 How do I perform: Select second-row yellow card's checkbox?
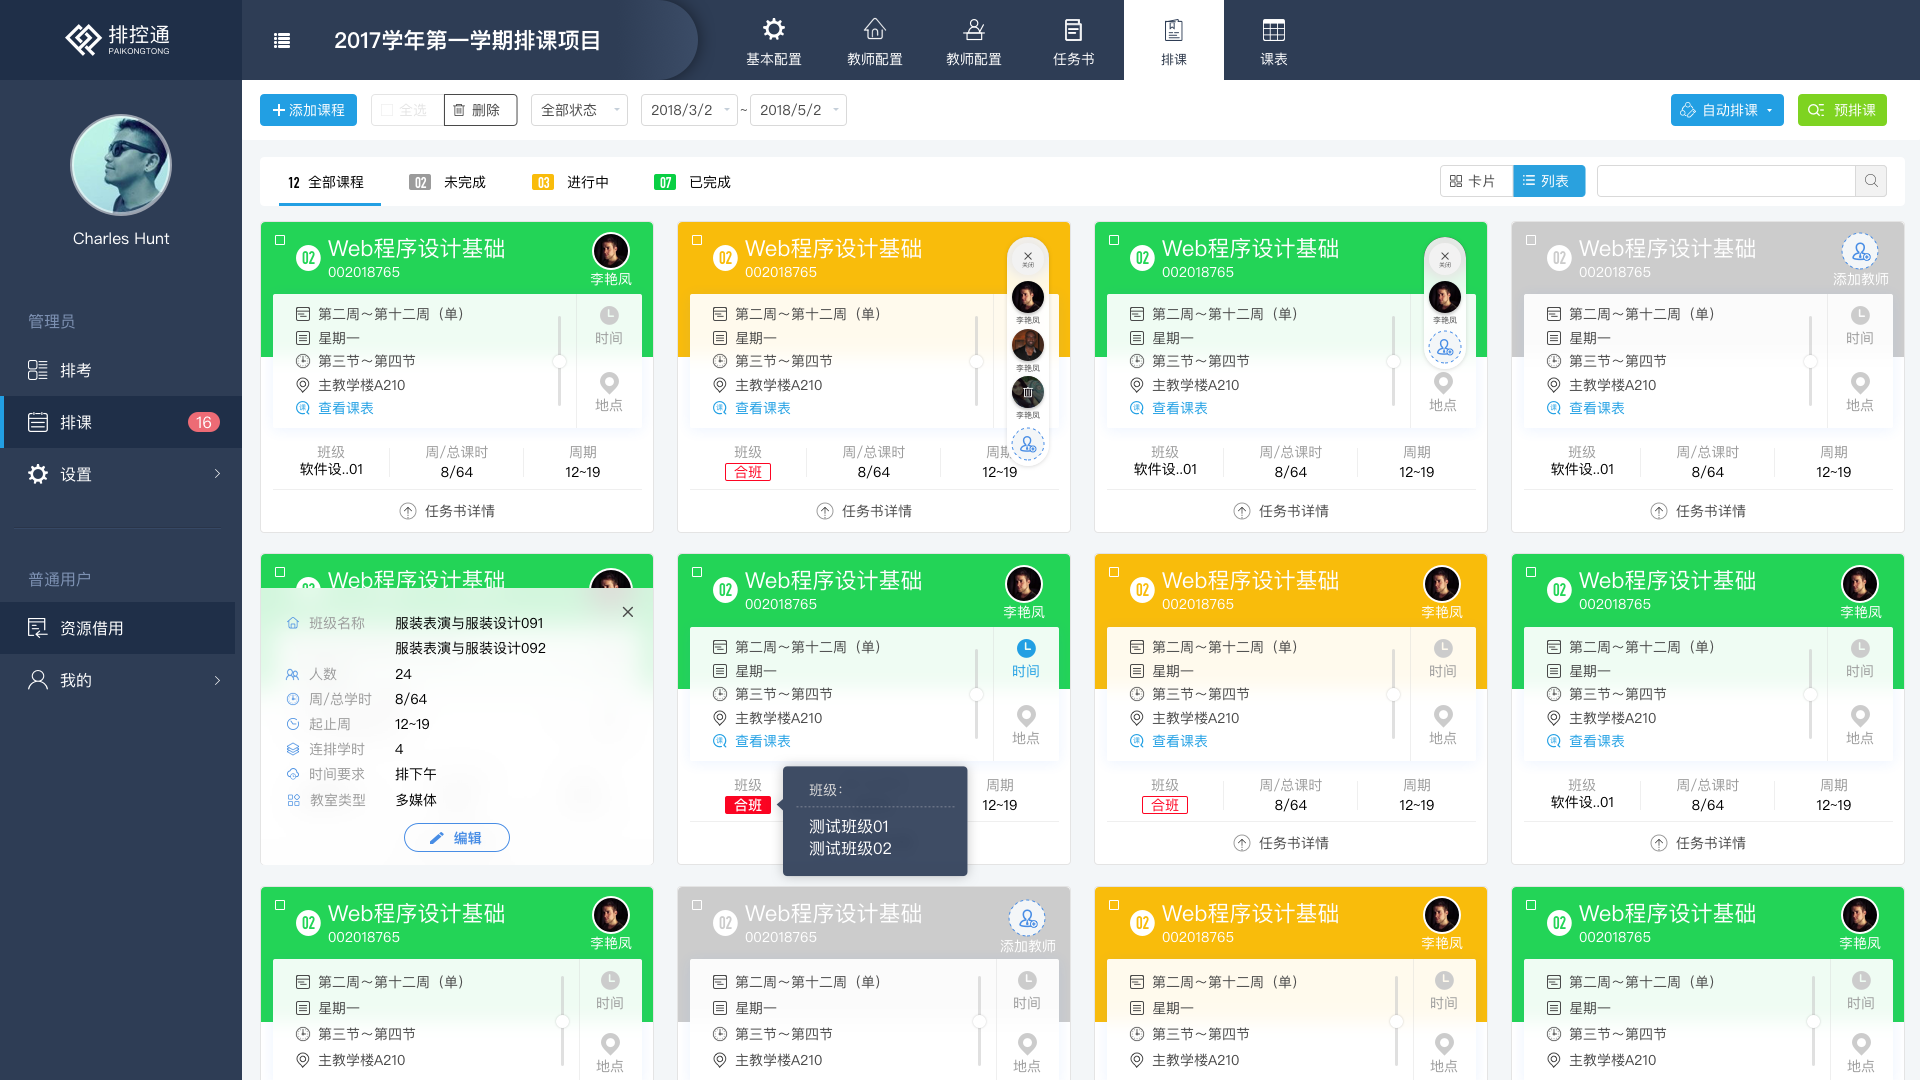1114,572
